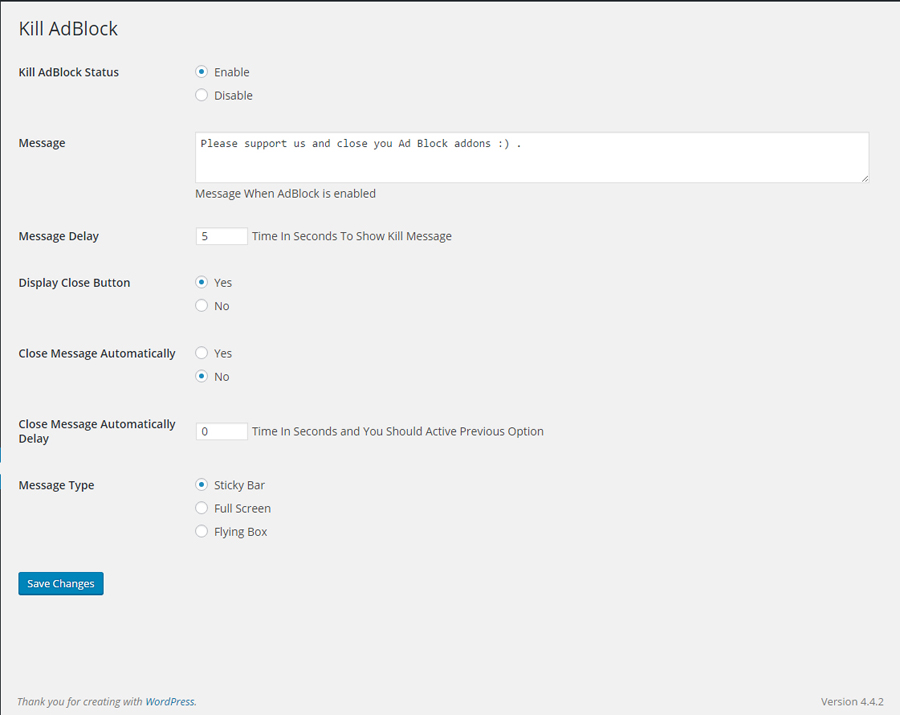Open the WordPress link in footer

170,702
